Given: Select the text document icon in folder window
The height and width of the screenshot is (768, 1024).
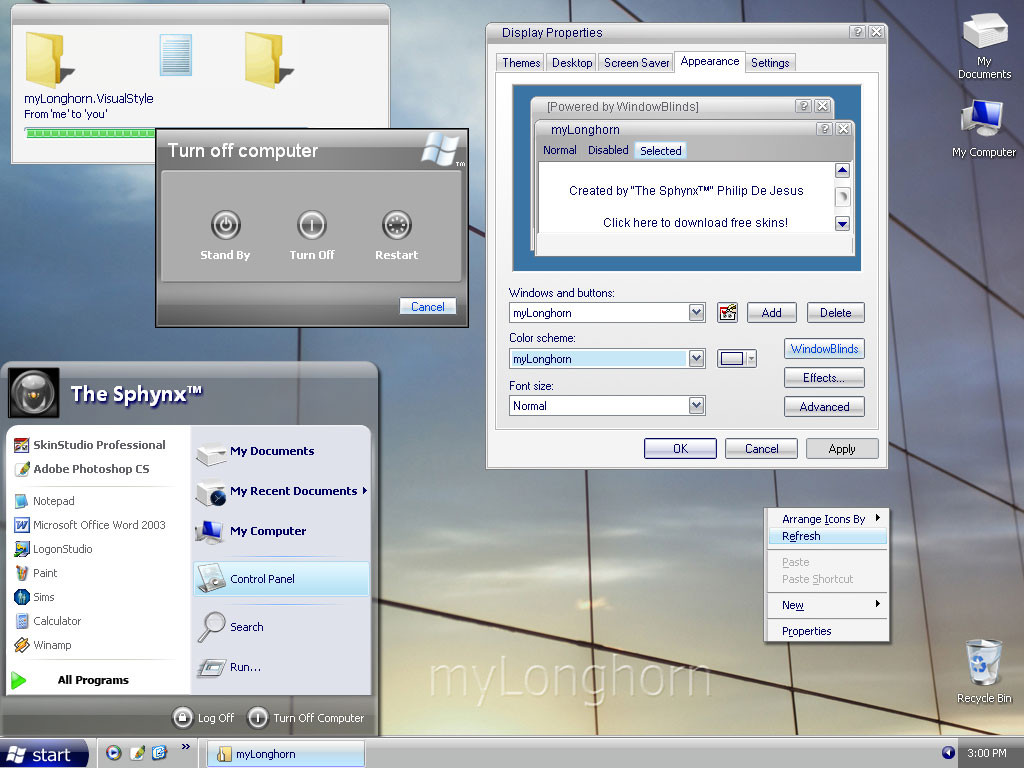Looking at the screenshot, I should pos(176,55).
